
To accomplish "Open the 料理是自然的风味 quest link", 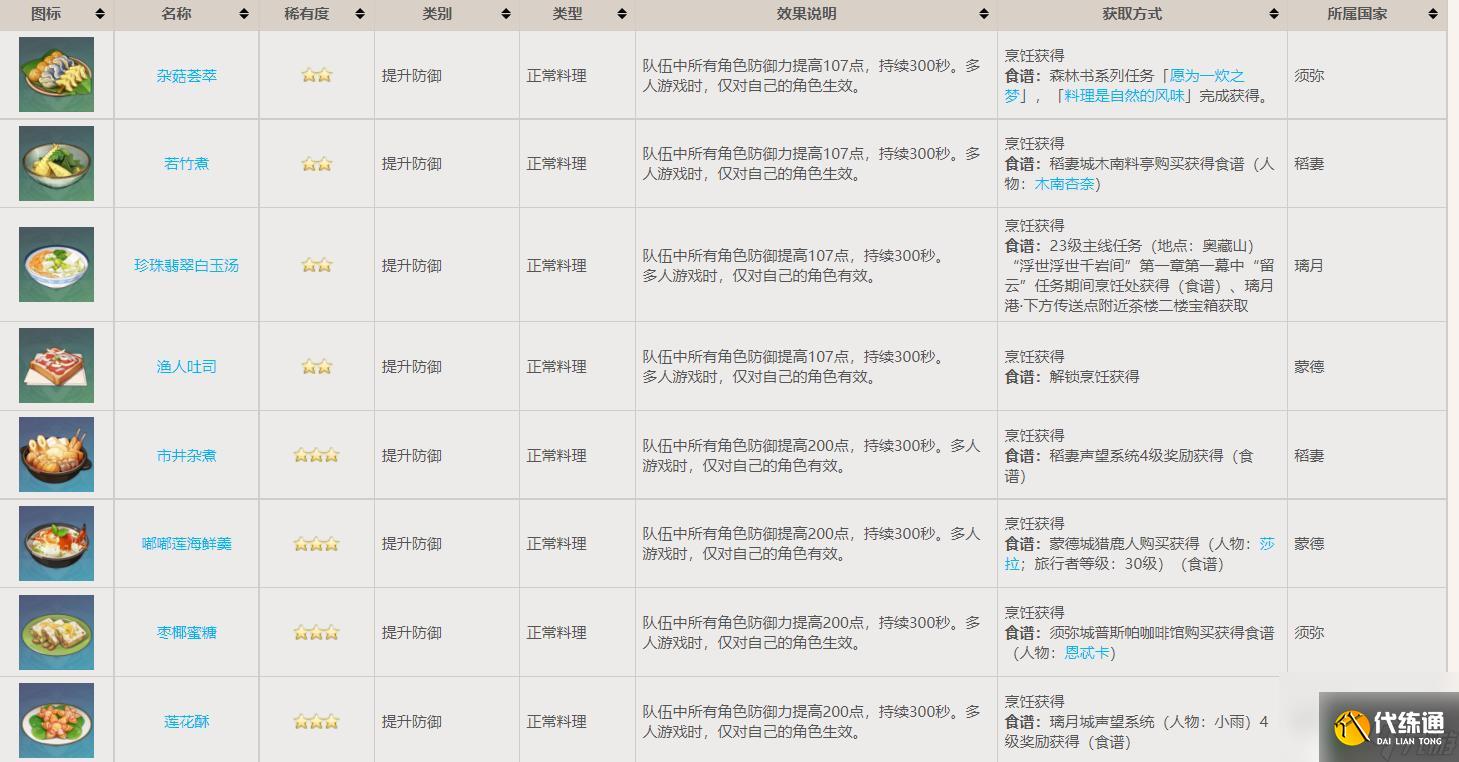I will point(1124,96).
